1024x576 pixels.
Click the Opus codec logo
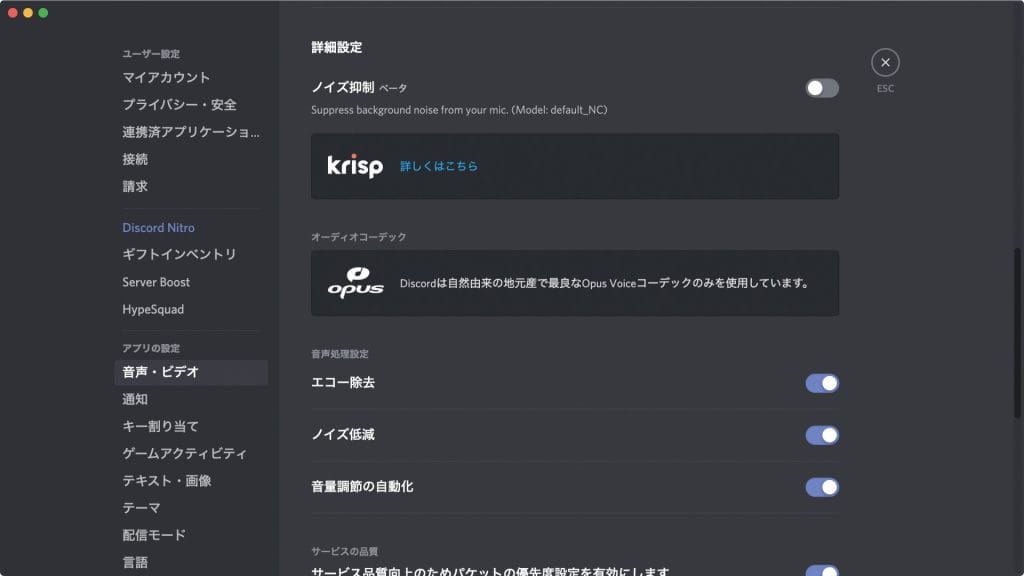(x=355, y=283)
